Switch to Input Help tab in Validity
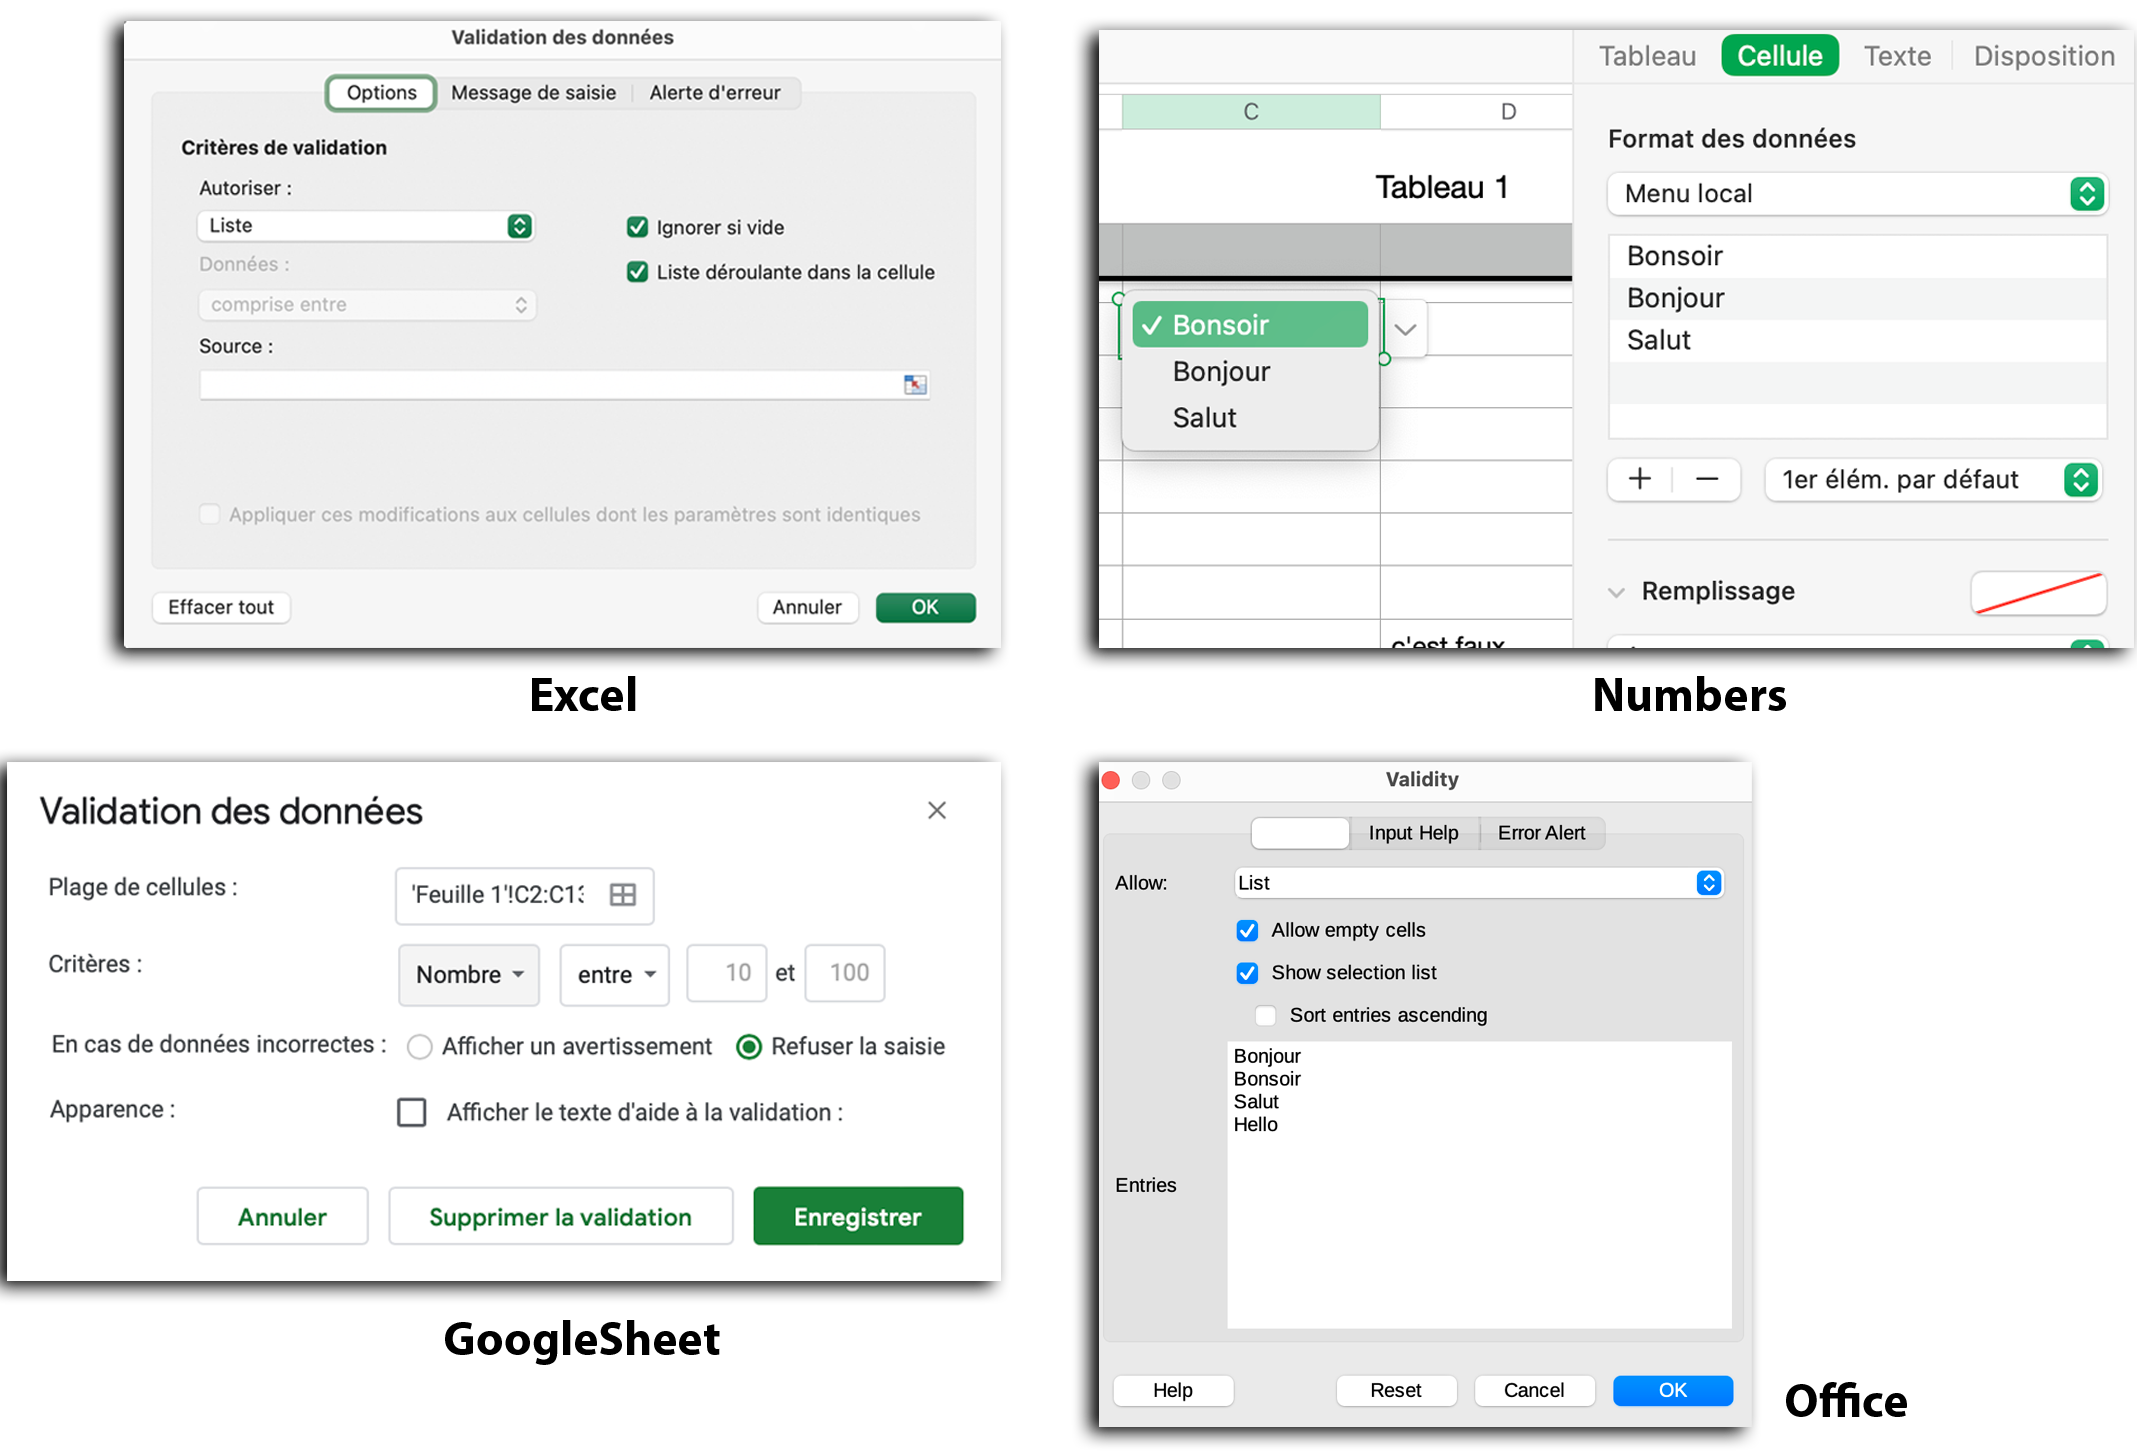2137x1452 pixels. 1413,833
